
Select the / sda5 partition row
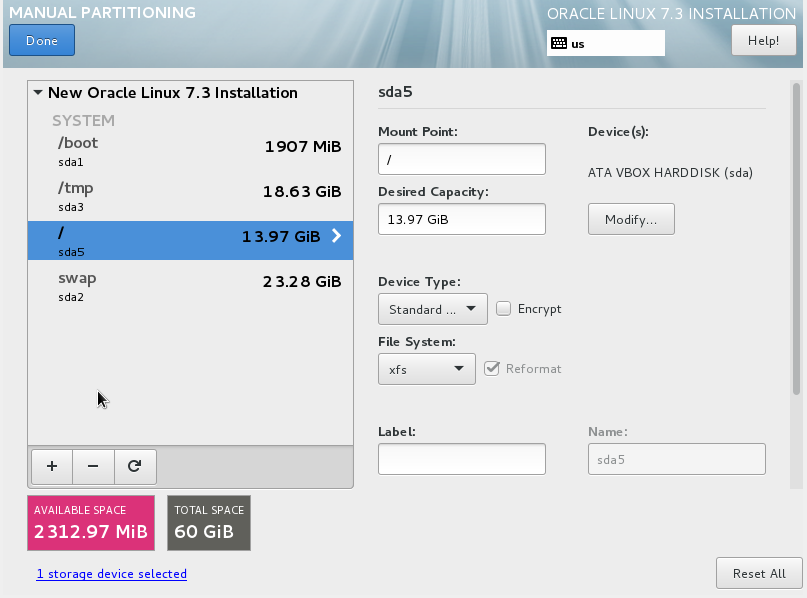point(190,240)
